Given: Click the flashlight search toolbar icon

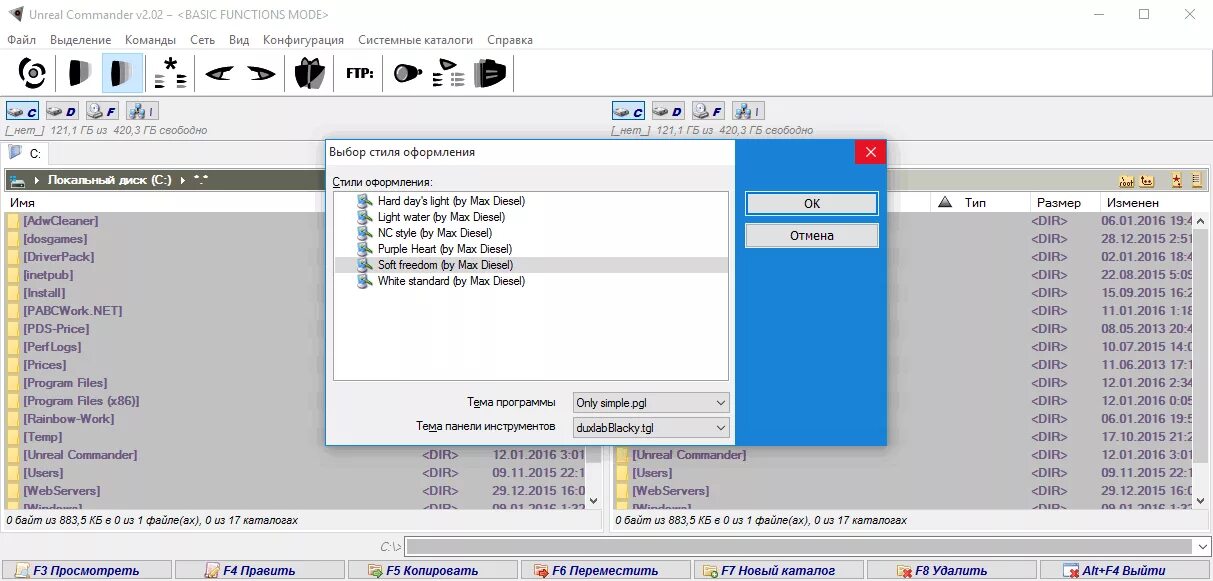Looking at the screenshot, I should [x=408, y=73].
